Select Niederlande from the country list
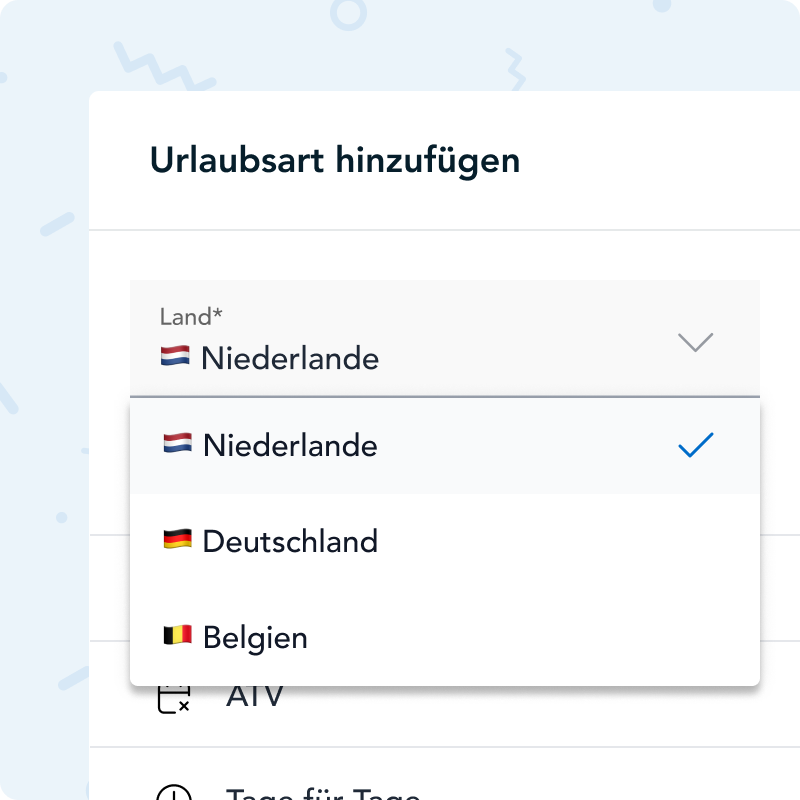The image size is (800, 800). (x=290, y=445)
